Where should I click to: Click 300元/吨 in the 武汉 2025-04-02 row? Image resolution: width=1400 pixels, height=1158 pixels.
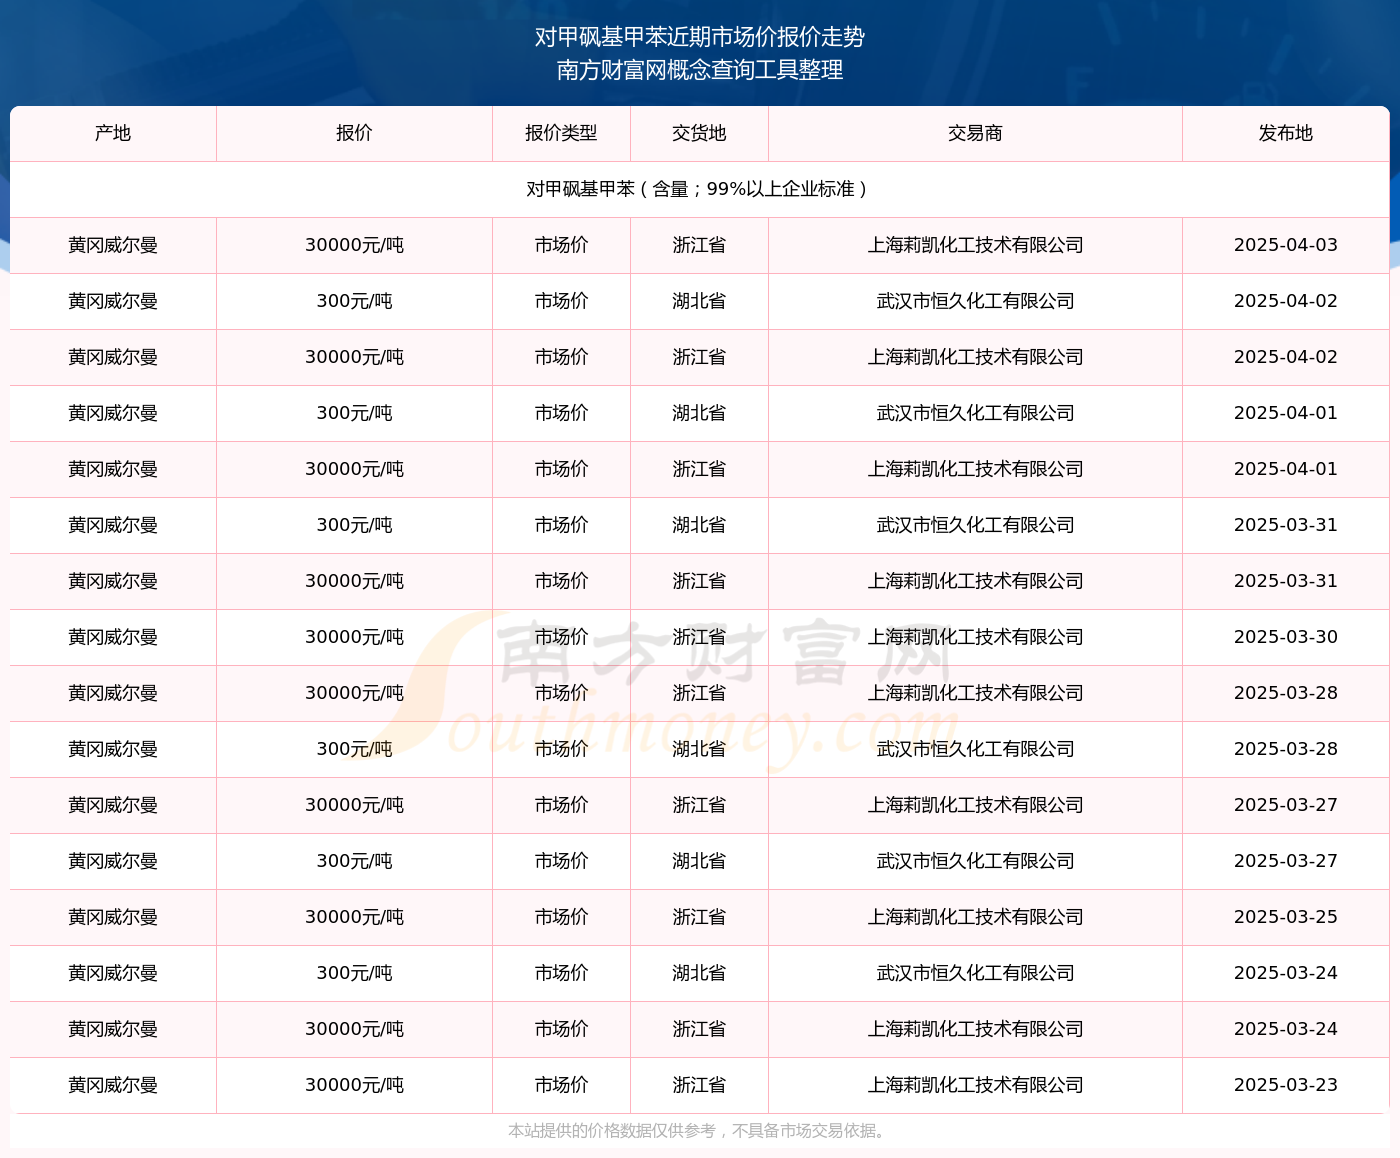[354, 301]
